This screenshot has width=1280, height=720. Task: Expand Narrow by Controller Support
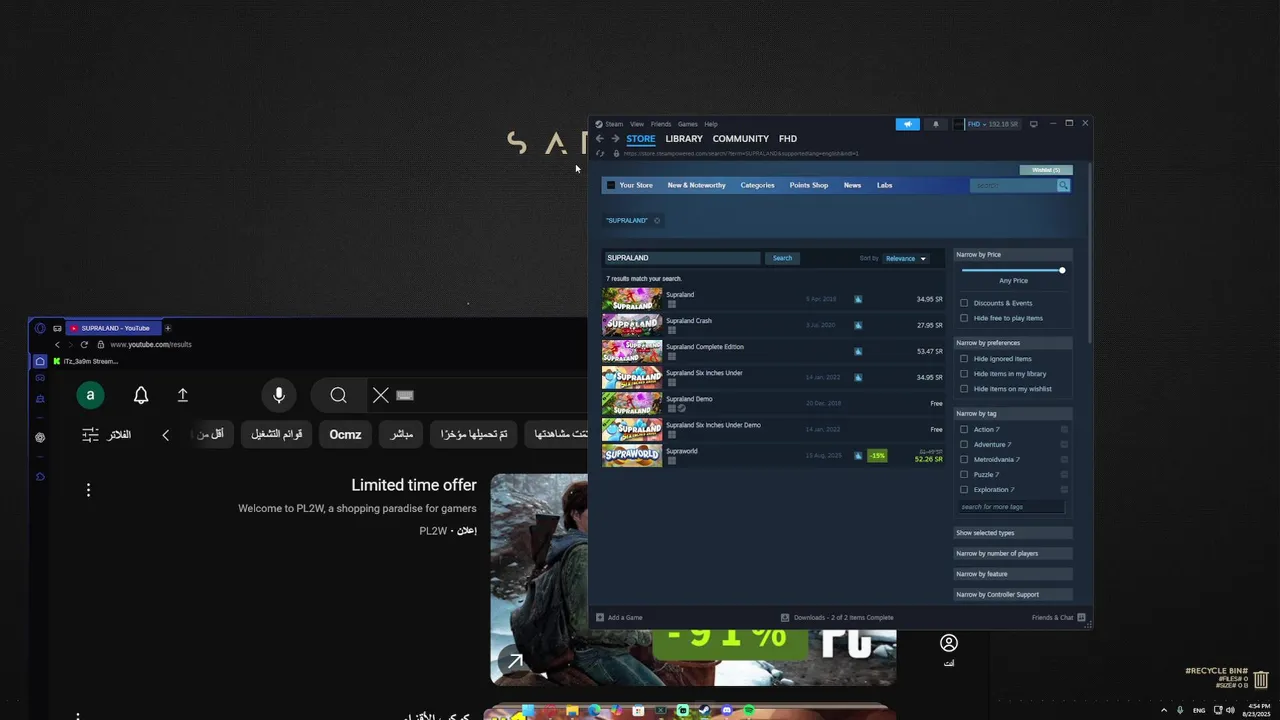[x=1013, y=595]
